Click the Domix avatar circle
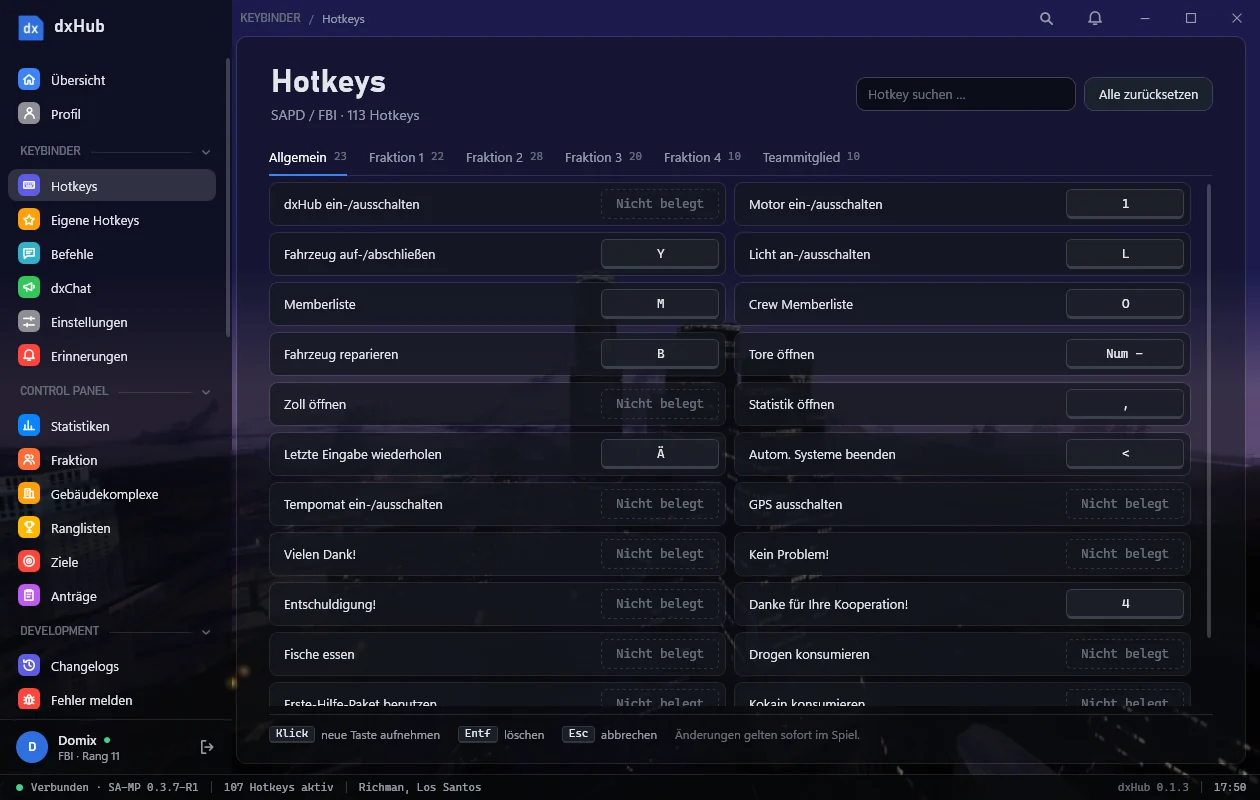Image resolution: width=1260 pixels, height=800 pixels. [32, 747]
